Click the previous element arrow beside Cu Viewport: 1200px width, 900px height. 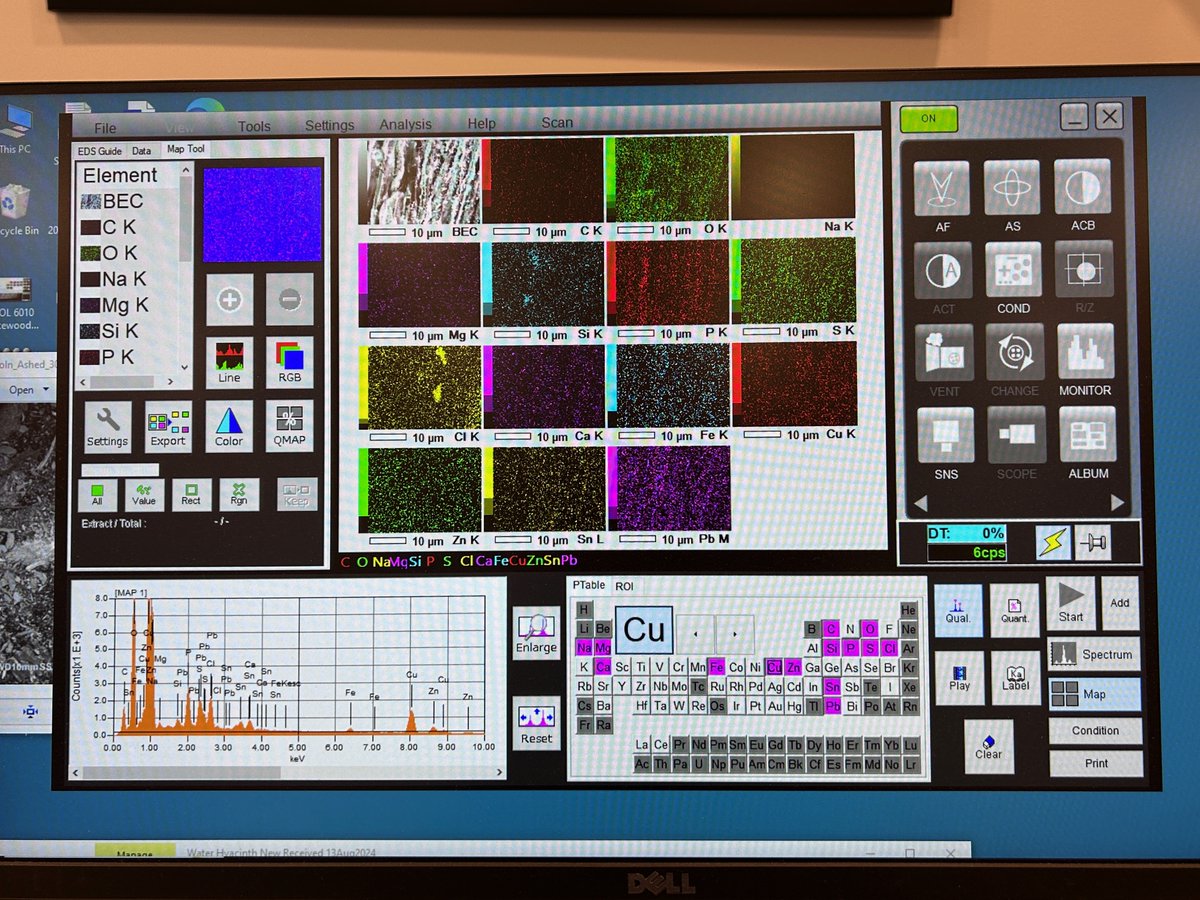click(x=695, y=633)
